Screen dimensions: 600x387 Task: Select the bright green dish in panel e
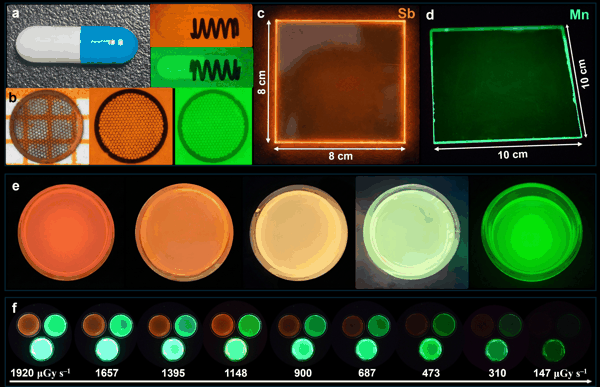pos(532,232)
